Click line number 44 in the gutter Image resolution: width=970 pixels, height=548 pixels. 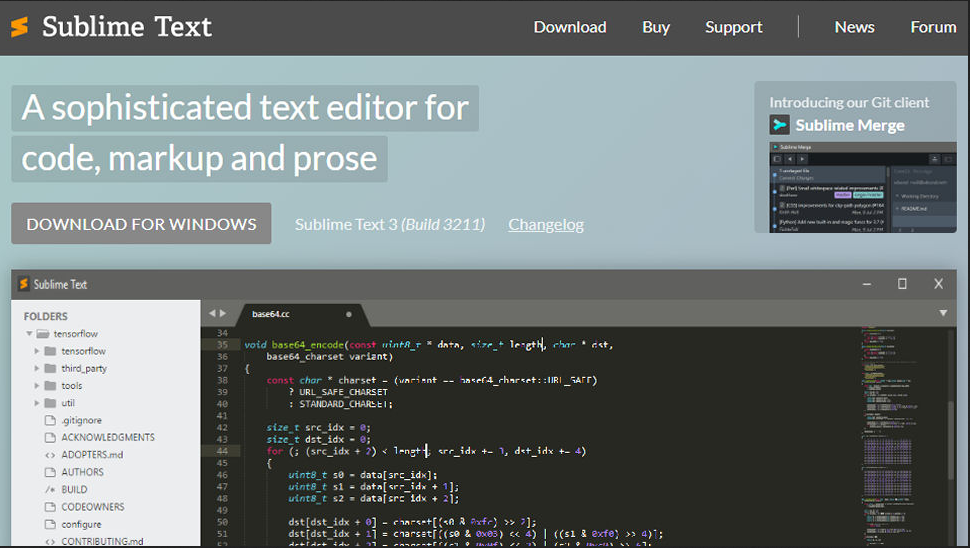(222, 451)
